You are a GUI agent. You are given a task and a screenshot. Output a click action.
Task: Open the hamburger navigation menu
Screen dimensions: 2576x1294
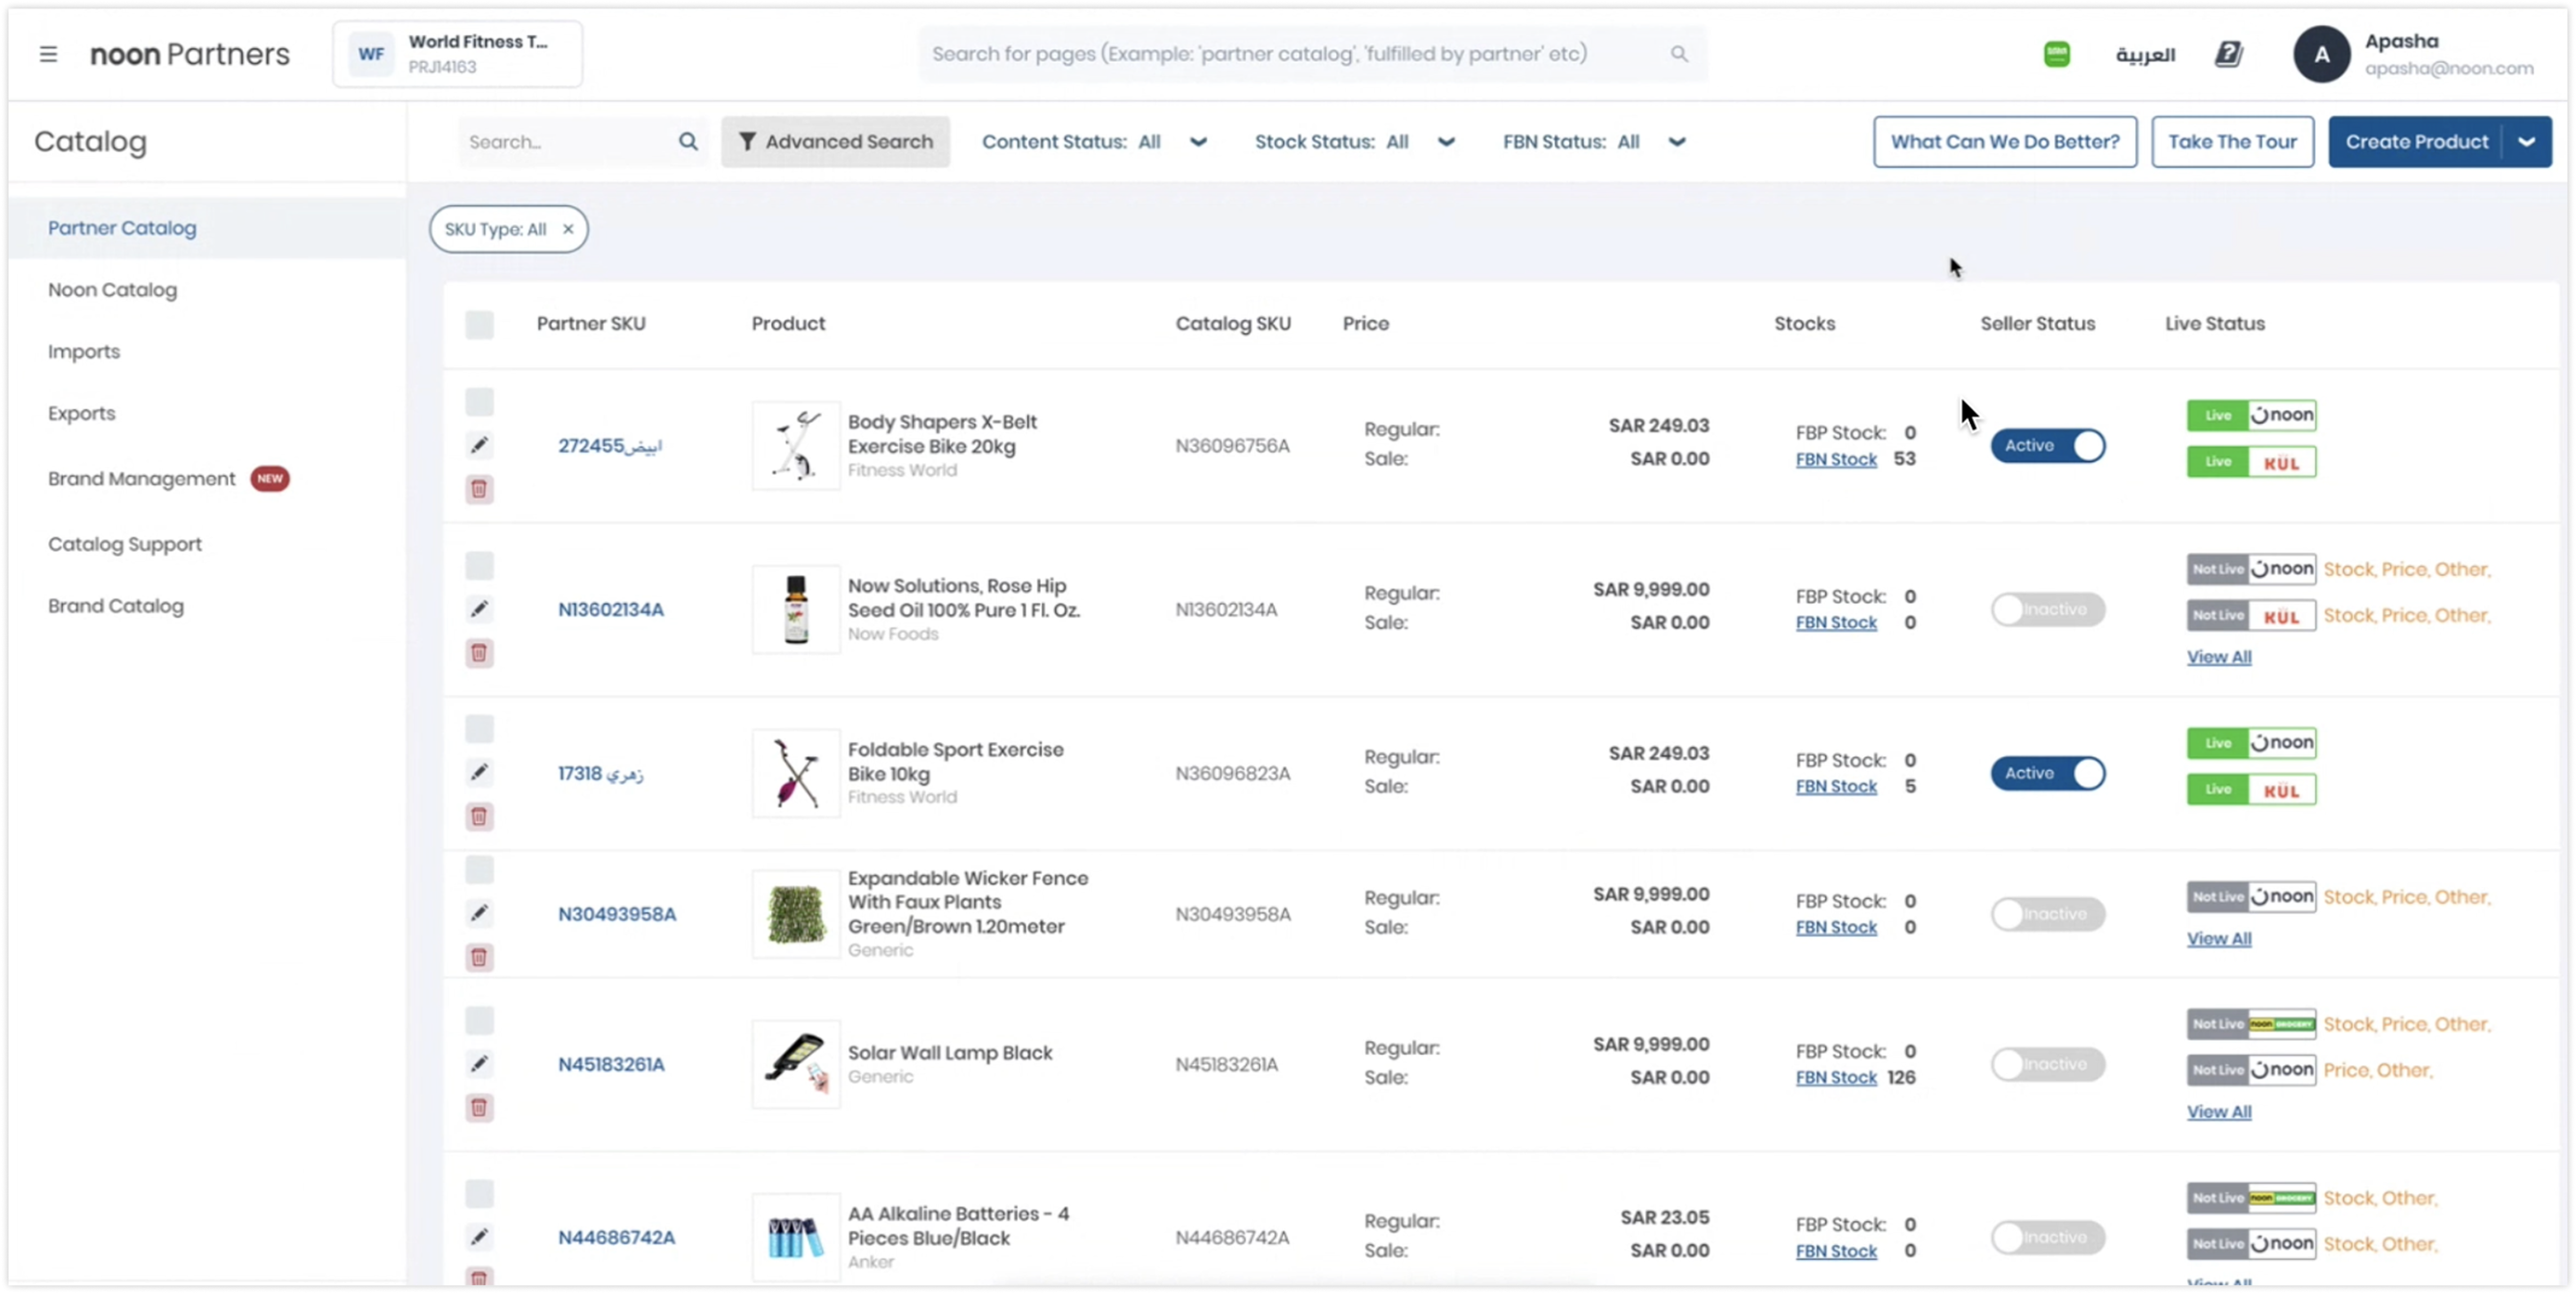[x=48, y=54]
